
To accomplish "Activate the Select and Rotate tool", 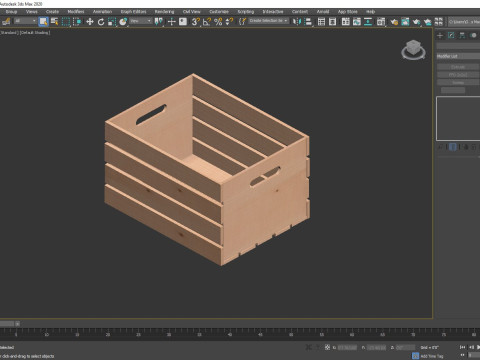I will (x=101, y=22).
